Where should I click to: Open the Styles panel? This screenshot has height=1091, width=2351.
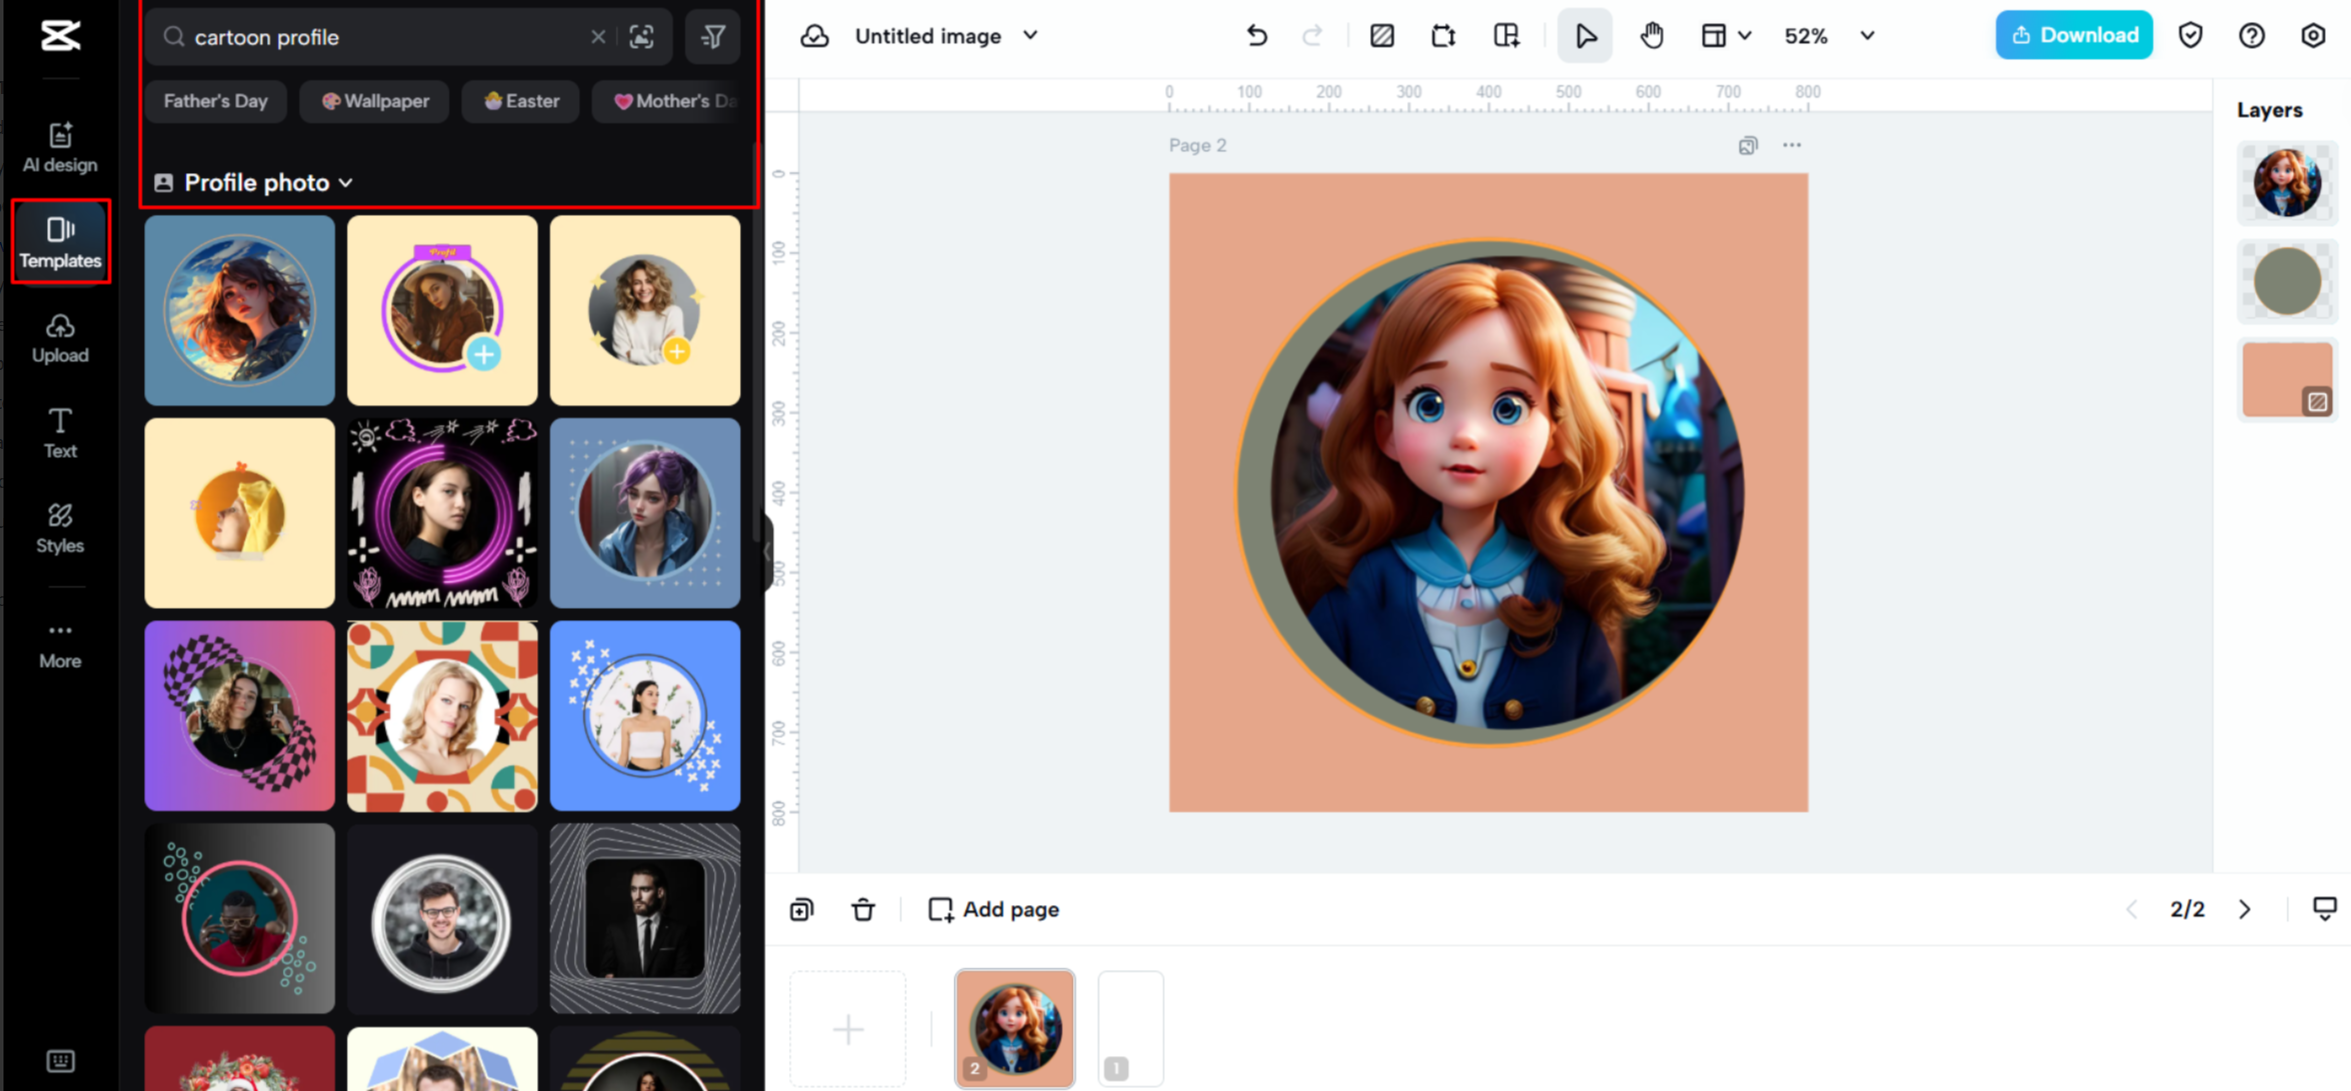point(60,528)
